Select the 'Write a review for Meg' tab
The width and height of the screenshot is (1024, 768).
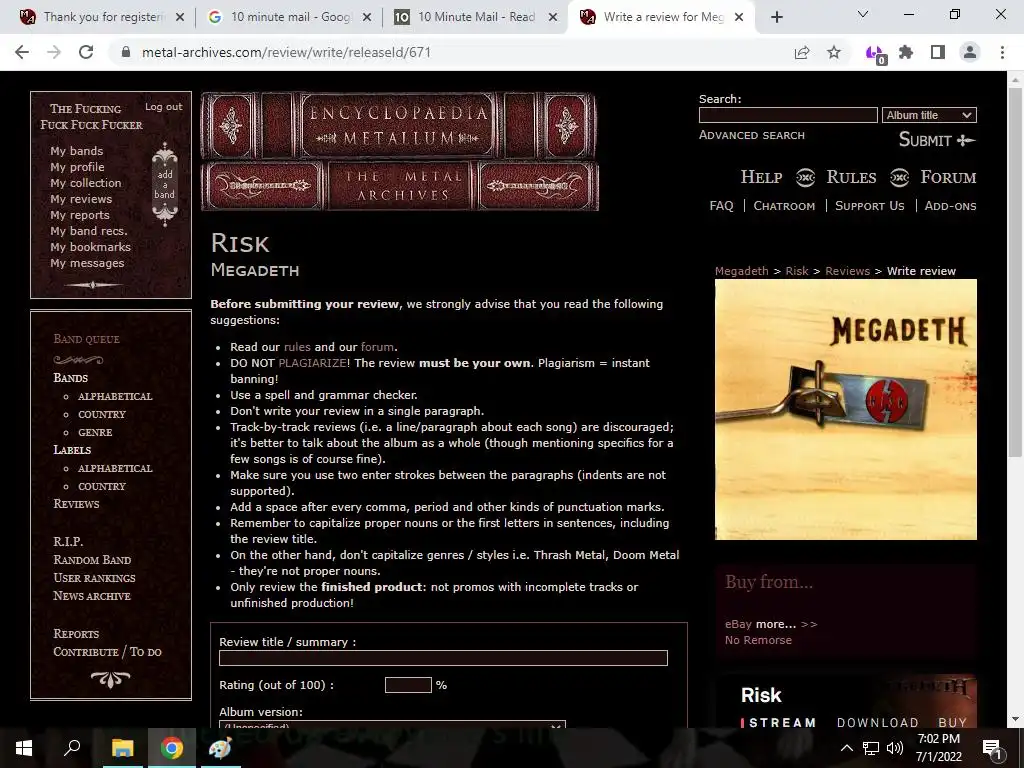pos(660,17)
